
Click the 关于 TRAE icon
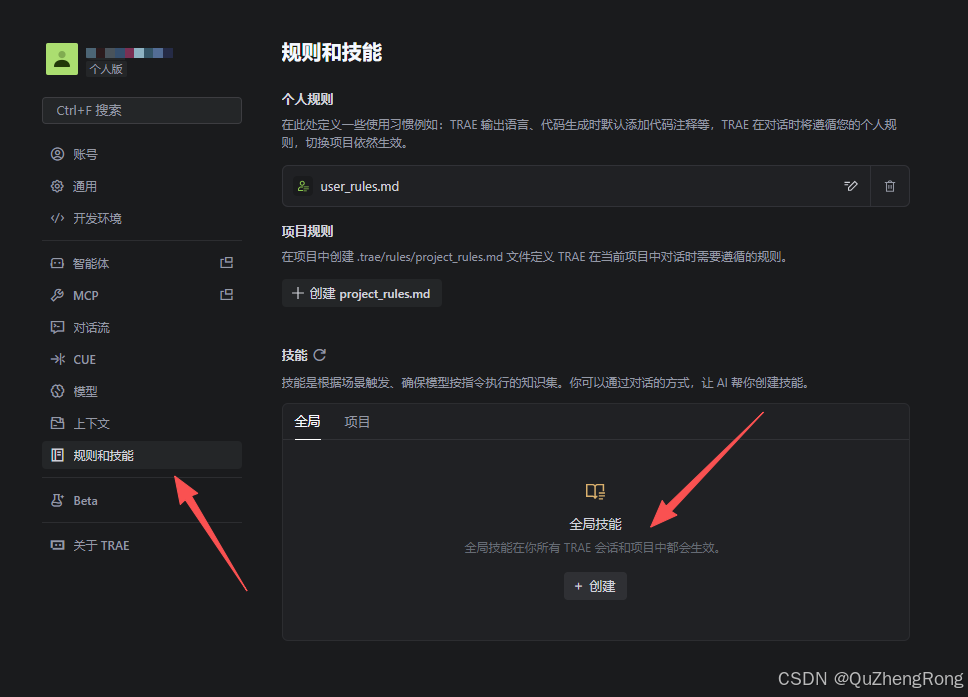[x=57, y=546]
